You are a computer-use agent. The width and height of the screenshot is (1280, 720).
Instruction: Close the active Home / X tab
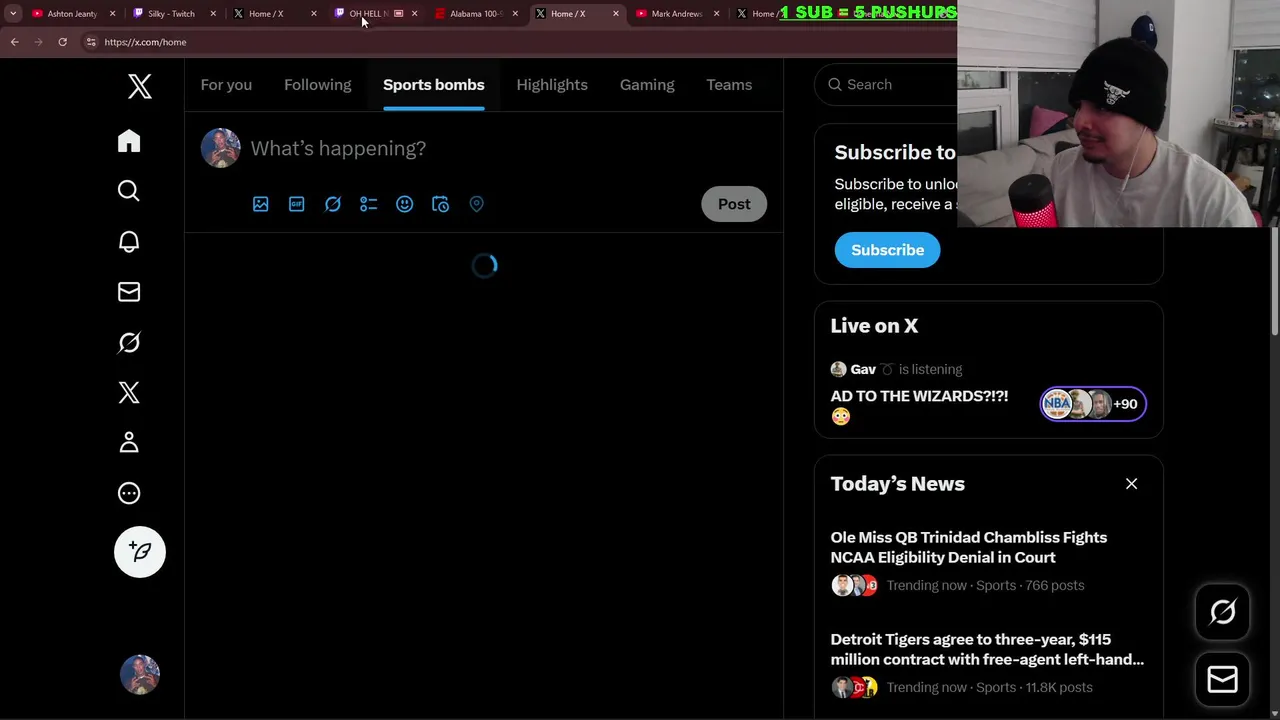tap(616, 14)
